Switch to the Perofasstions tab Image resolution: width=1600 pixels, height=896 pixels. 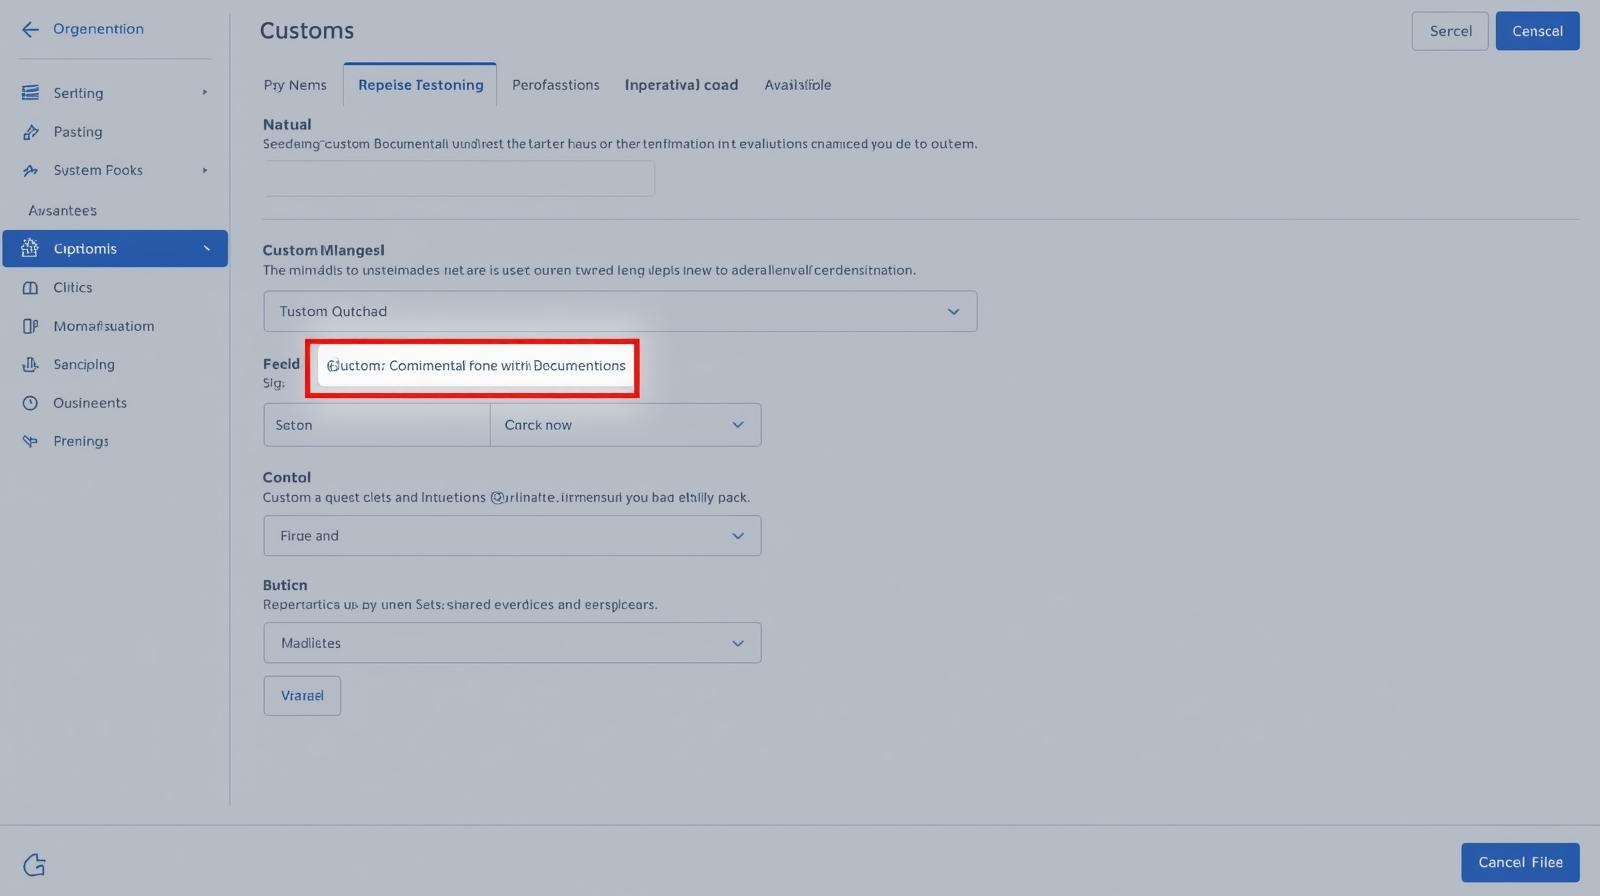coord(555,85)
